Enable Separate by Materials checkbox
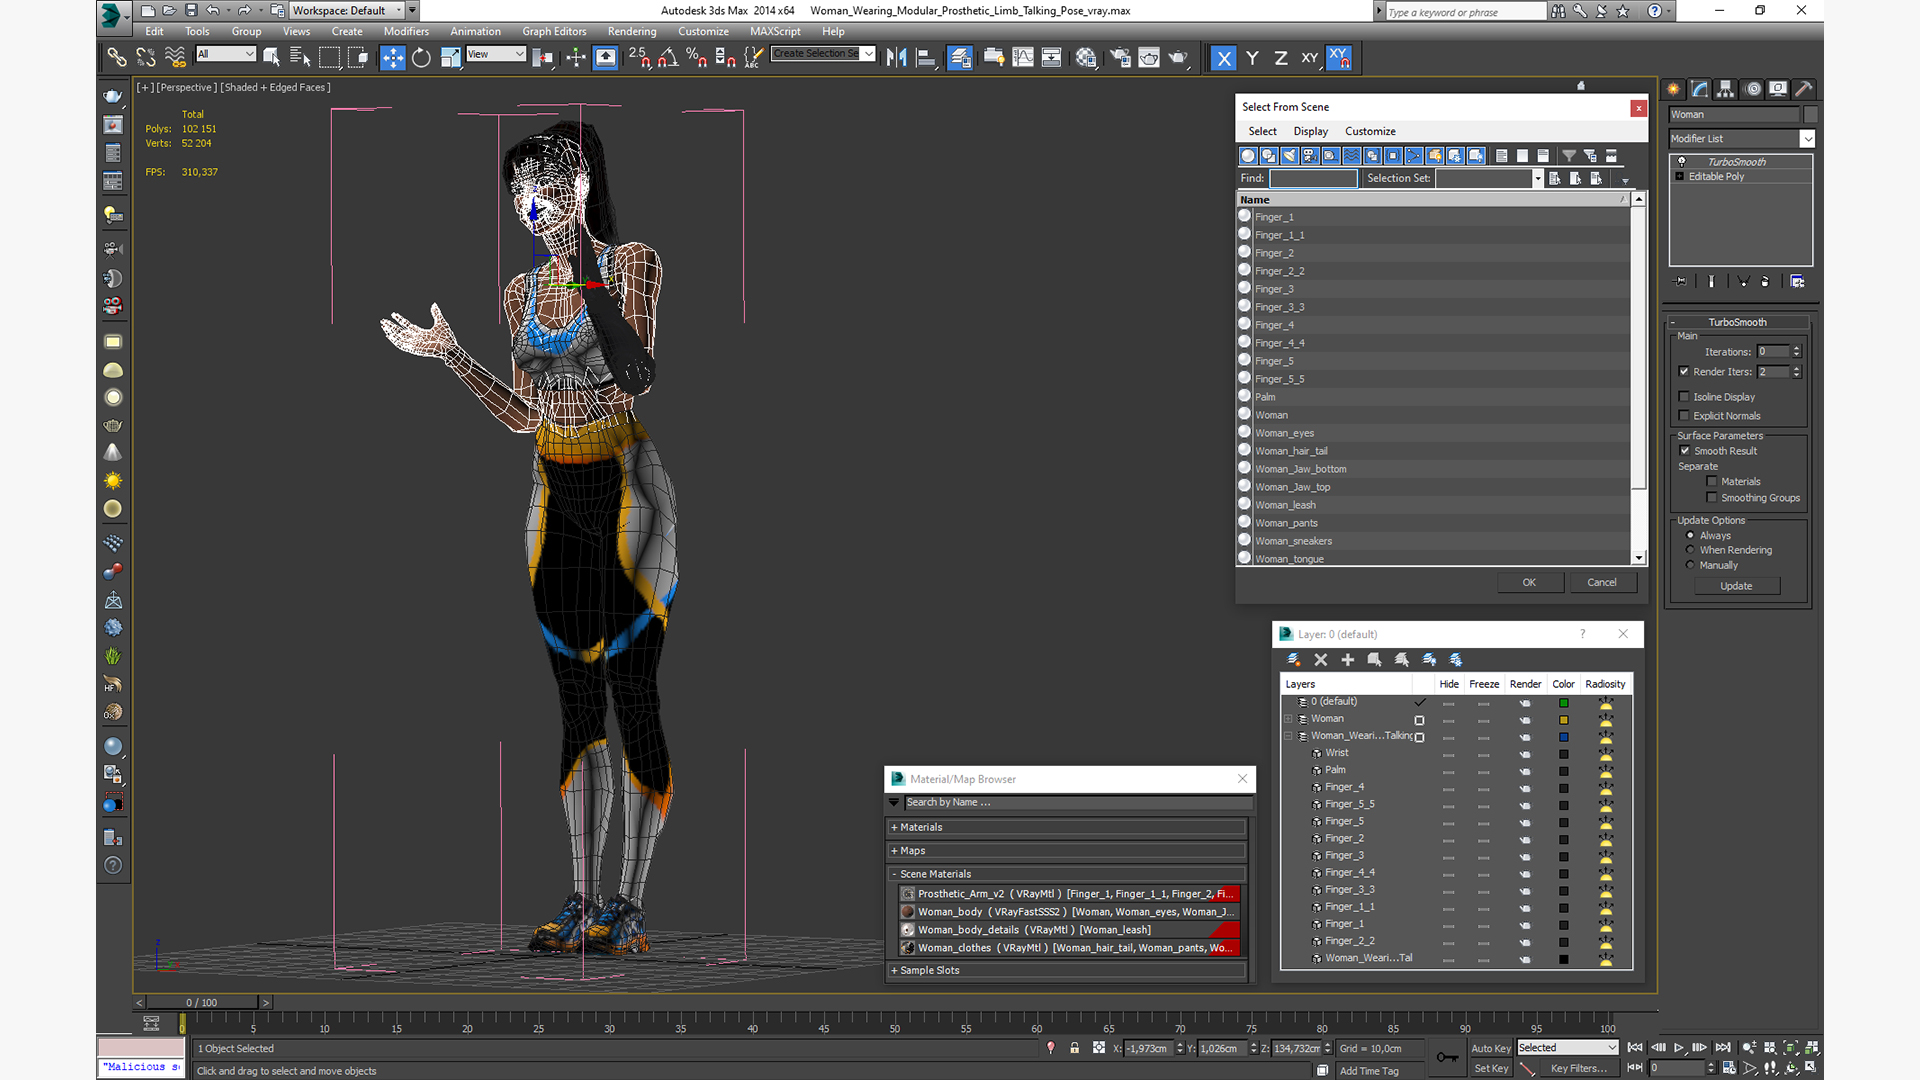 tap(1712, 482)
